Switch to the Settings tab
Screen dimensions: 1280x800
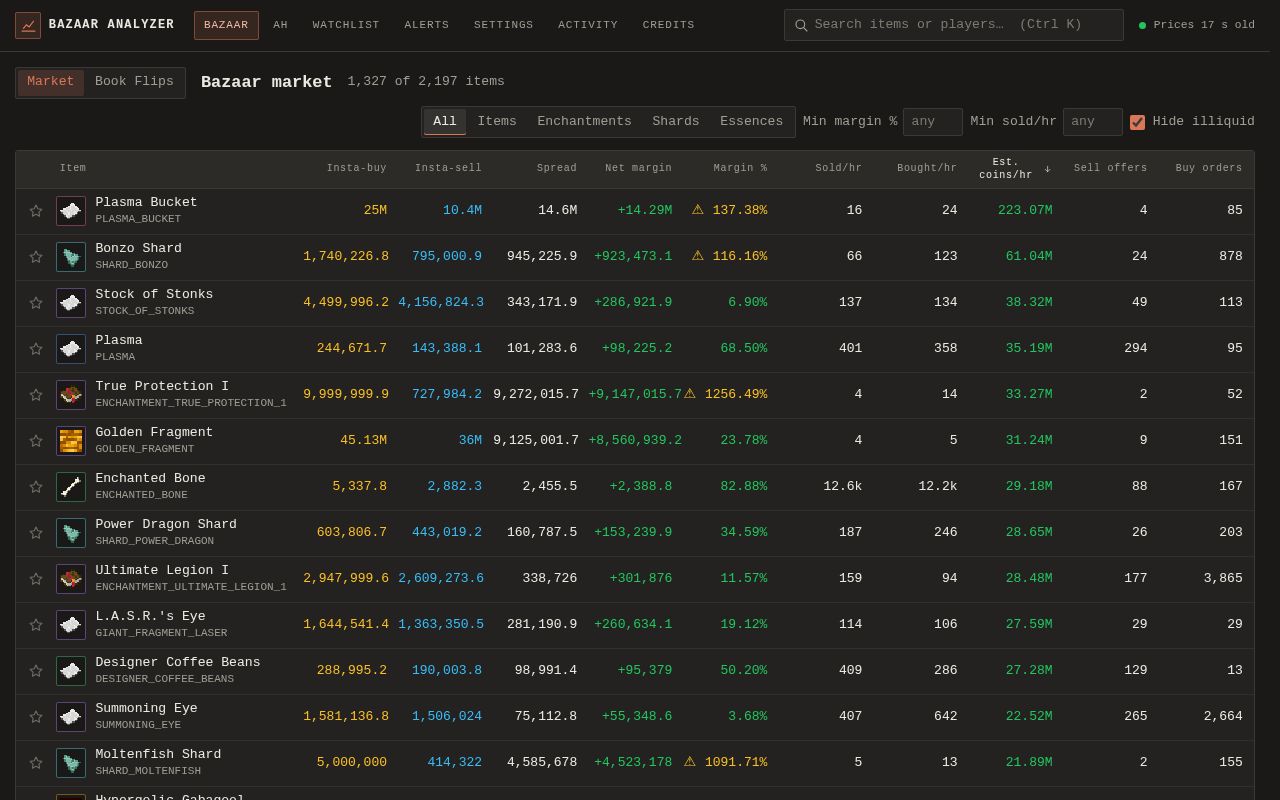(504, 25)
